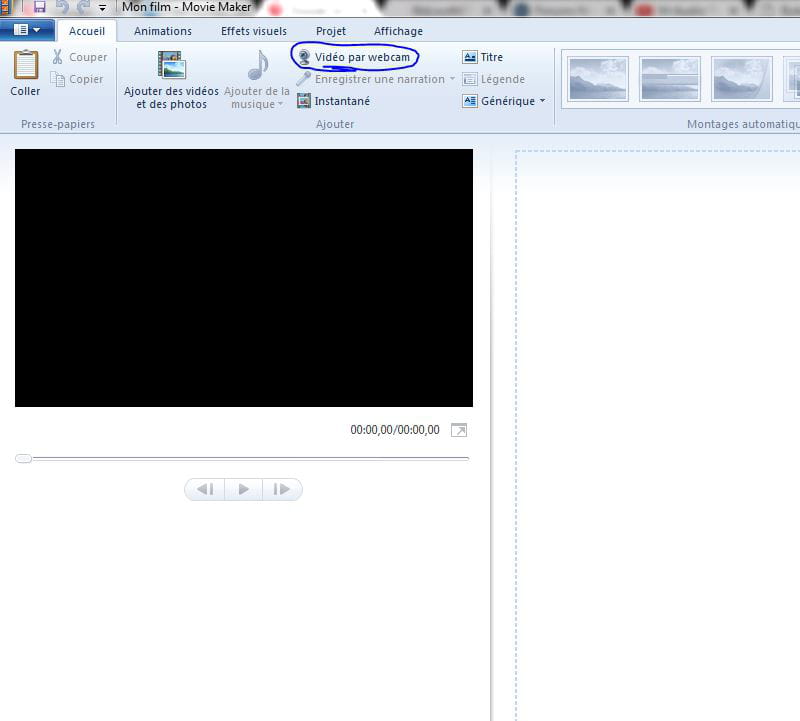Click the Redo arrow in quick access toolbar
This screenshot has height=721, width=800.
point(83,7)
